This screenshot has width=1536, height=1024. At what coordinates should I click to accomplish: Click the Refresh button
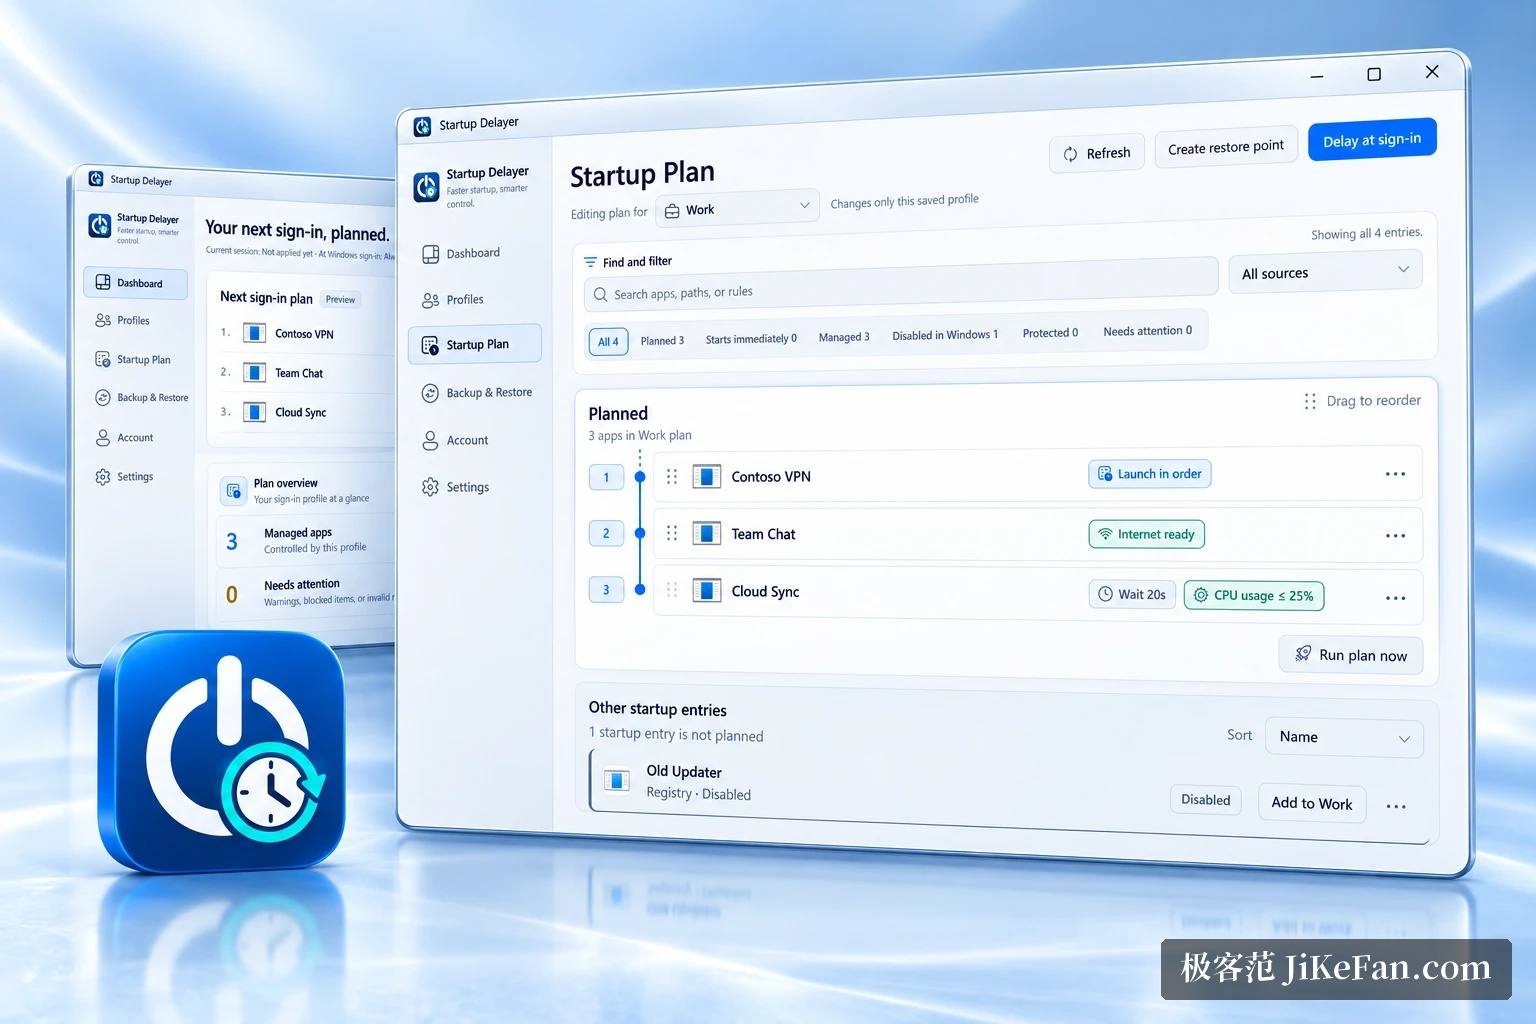coord(1096,153)
